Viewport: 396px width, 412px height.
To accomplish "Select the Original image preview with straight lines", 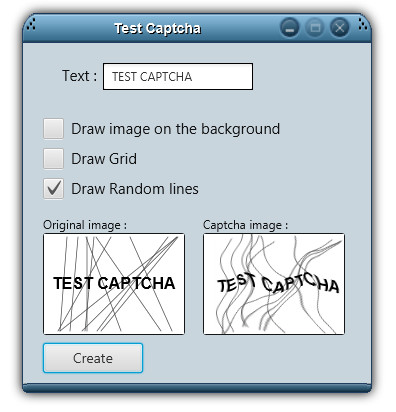I will pos(114,284).
